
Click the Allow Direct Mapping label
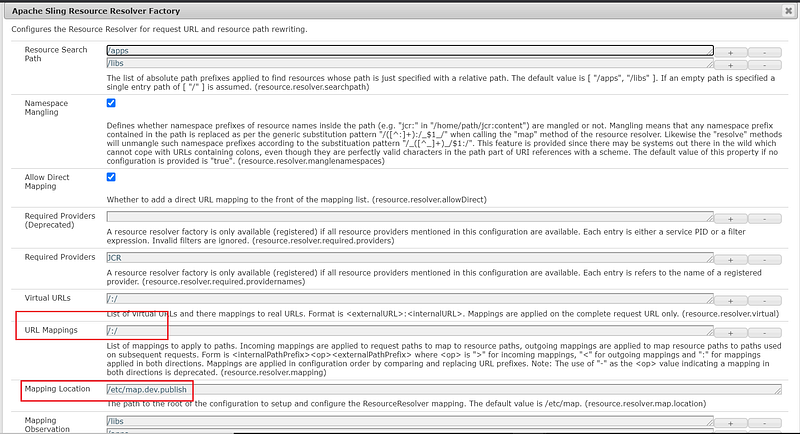46,182
